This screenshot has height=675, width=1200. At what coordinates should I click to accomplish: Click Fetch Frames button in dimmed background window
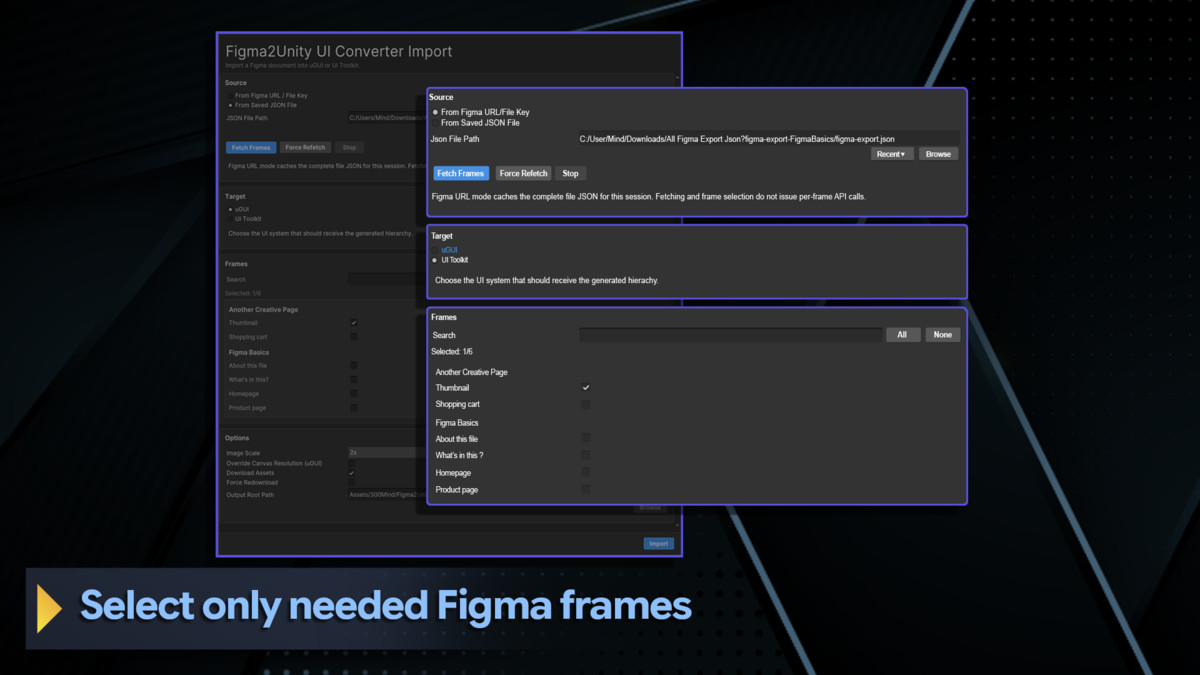click(x=251, y=147)
